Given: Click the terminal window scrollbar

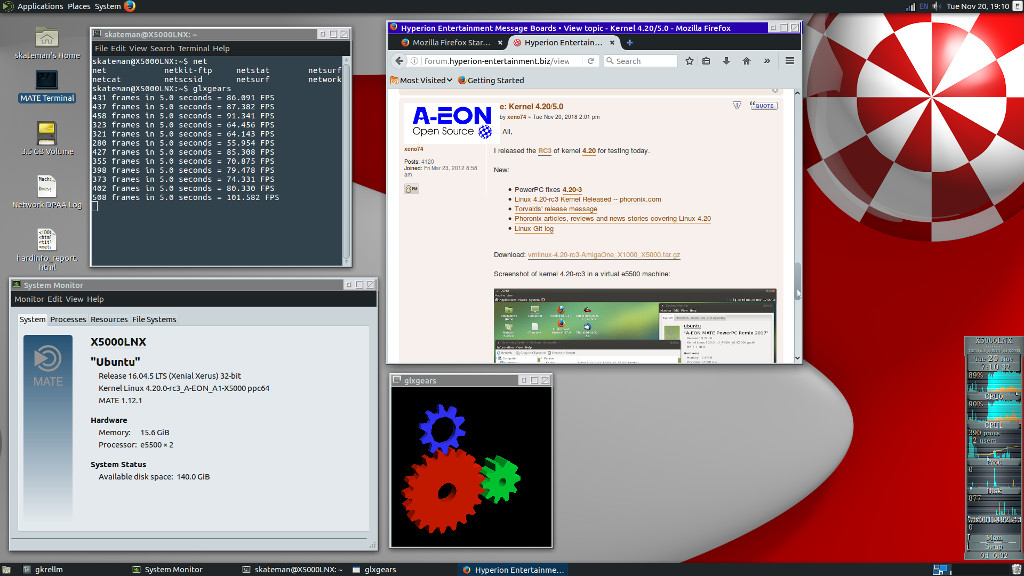Looking at the screenshot, I should point(346,160).
